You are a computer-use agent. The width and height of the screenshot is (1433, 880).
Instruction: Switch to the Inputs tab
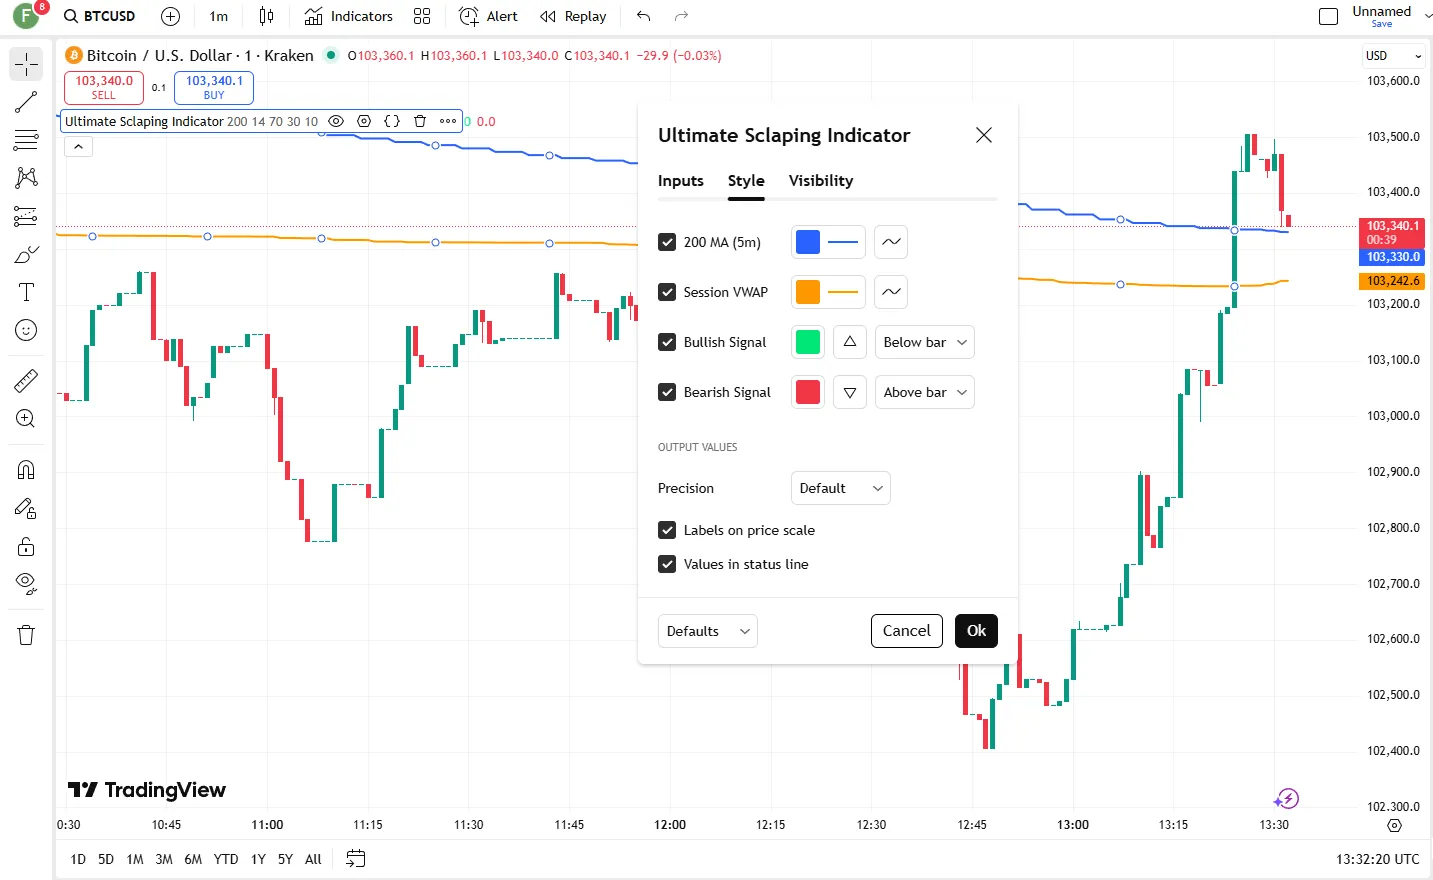click(681, 181)
